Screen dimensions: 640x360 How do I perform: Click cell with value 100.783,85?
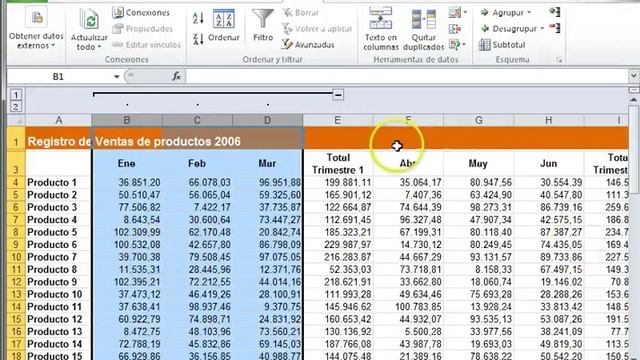(408, 307)
